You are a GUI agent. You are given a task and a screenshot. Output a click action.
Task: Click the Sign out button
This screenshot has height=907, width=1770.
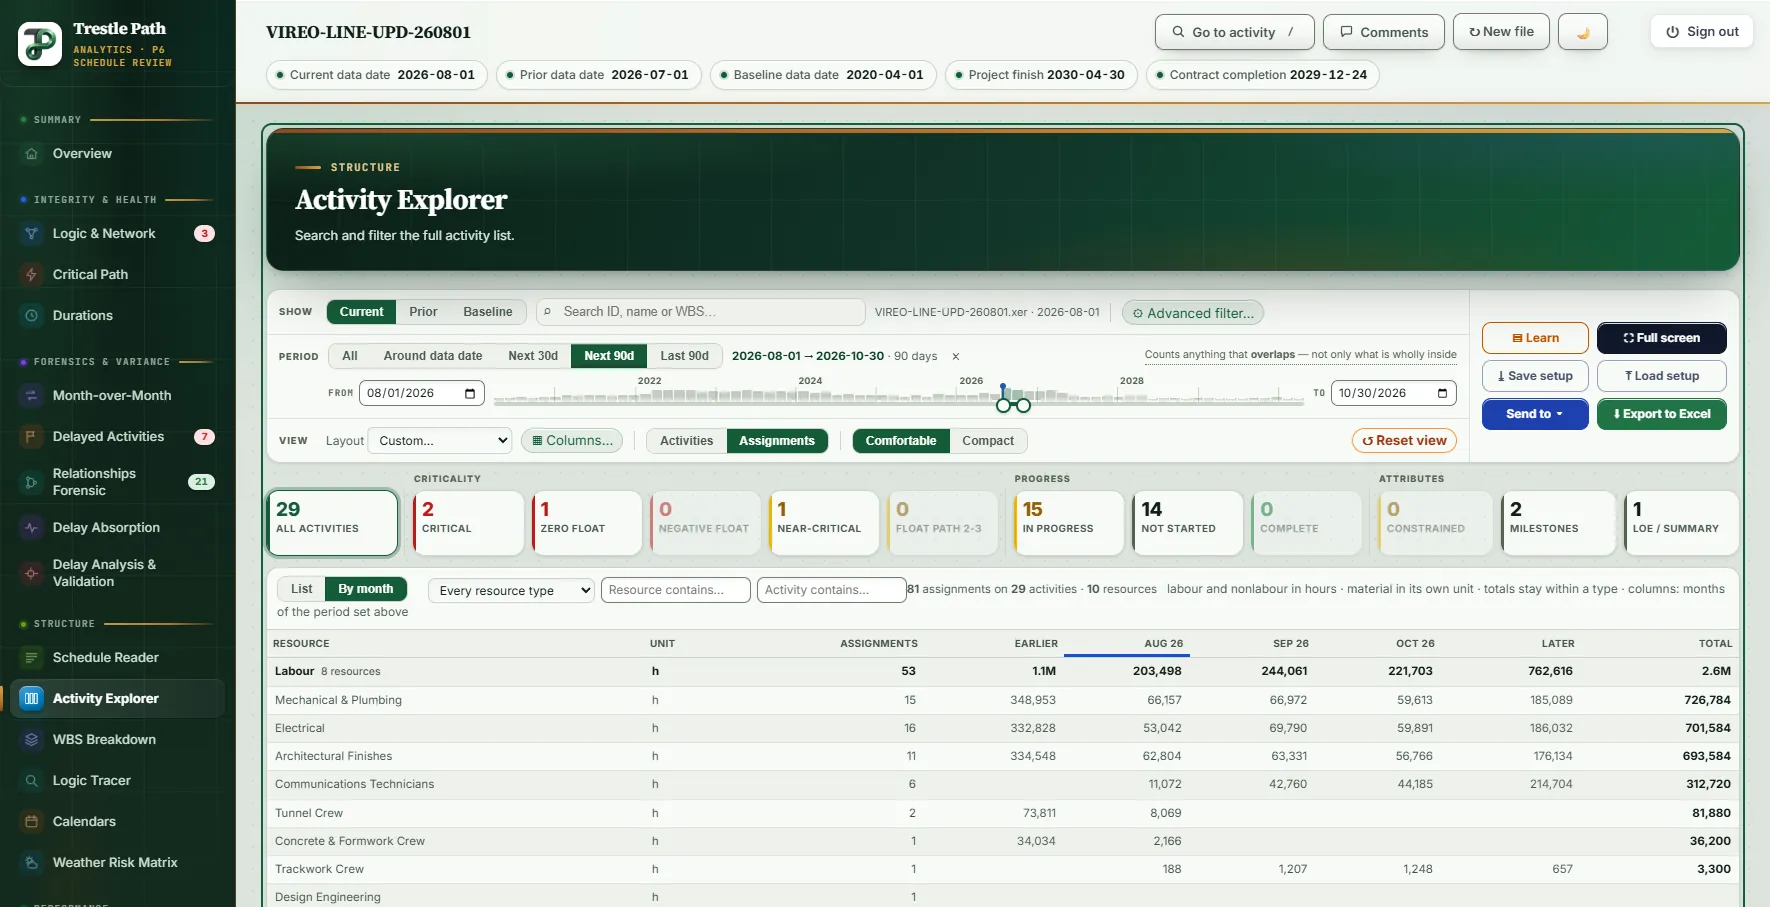tap(1702, 32)
